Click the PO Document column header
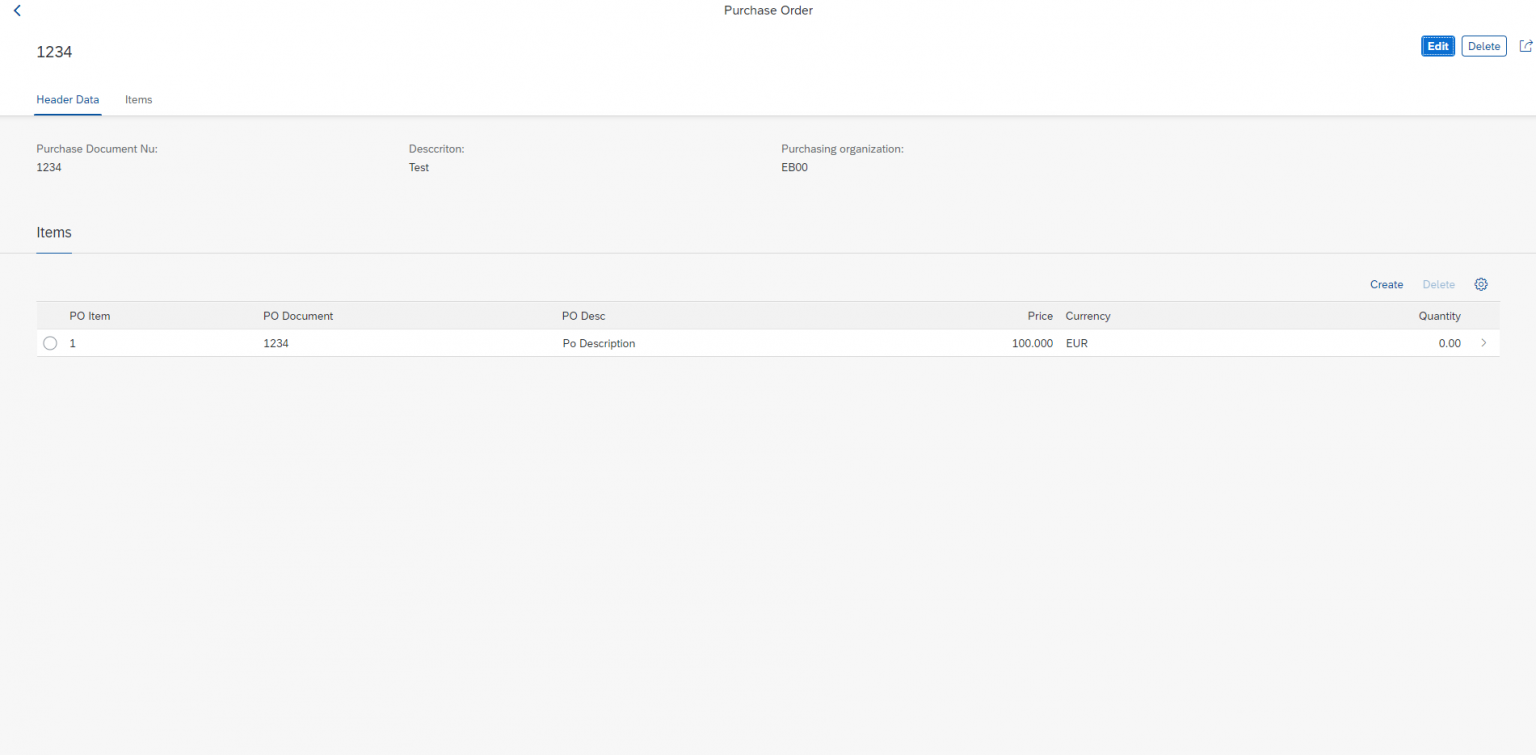1536x755 pixels. click(297, 315)
